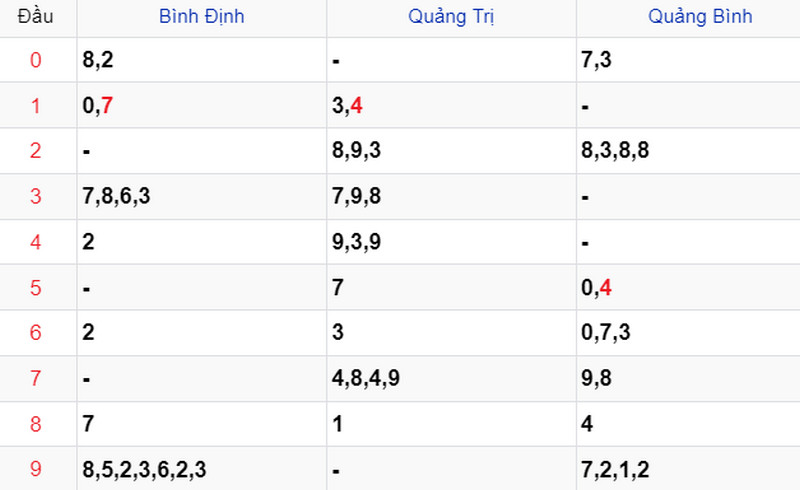Viewport: 800px width, 490px height.
Task: Select row header number 1
Action: (35, 106)
